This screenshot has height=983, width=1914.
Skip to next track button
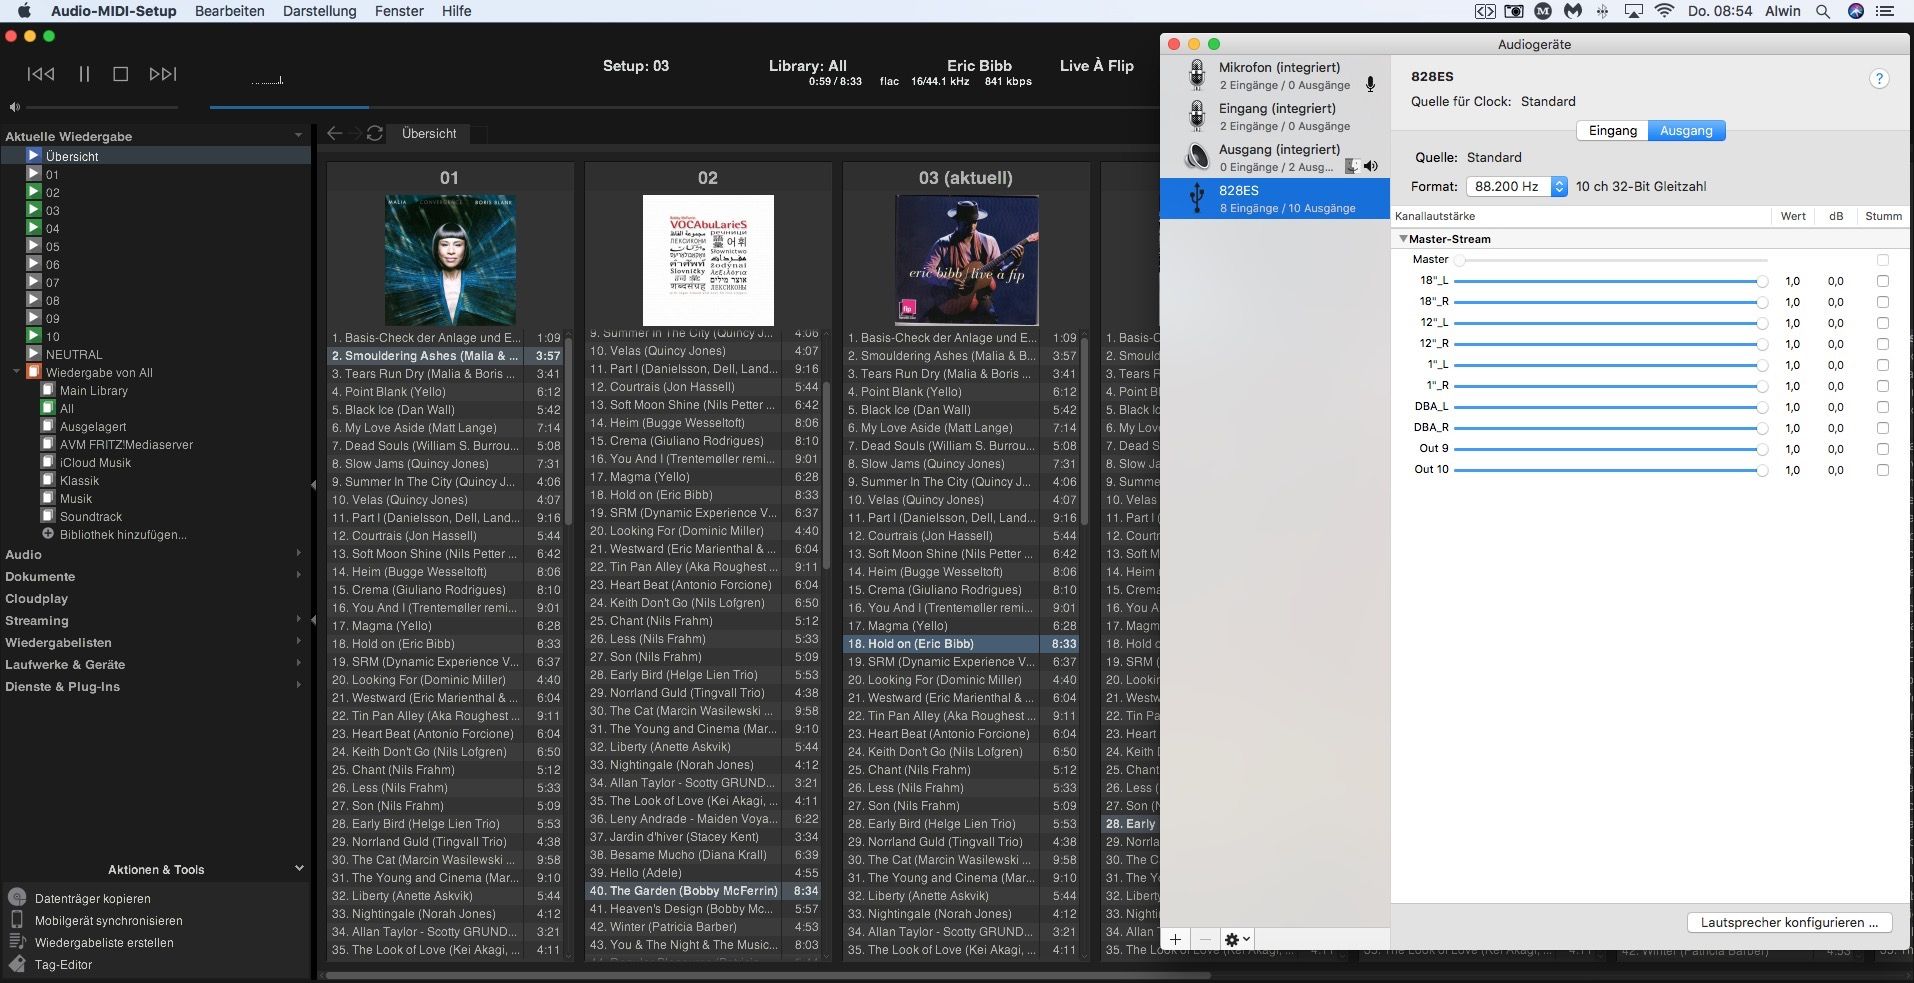click(163, 74)
